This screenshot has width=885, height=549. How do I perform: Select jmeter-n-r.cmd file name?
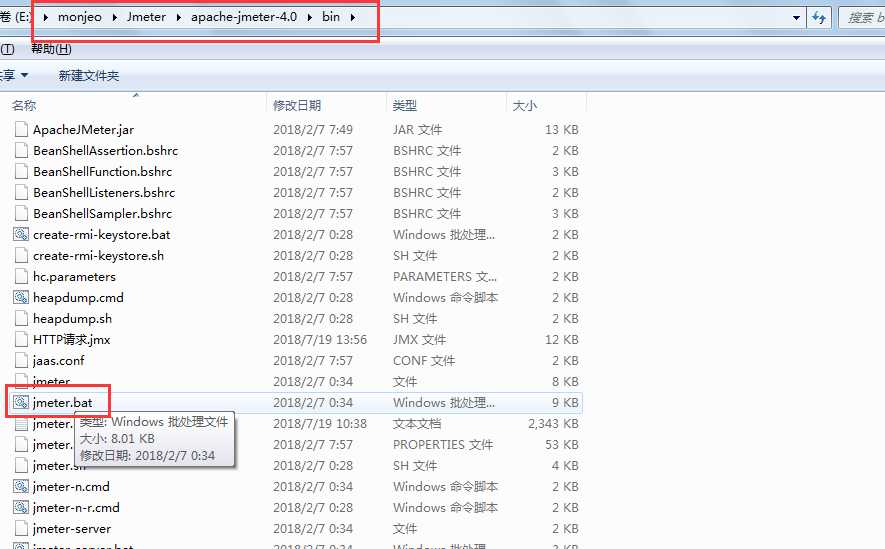(76, 507)
